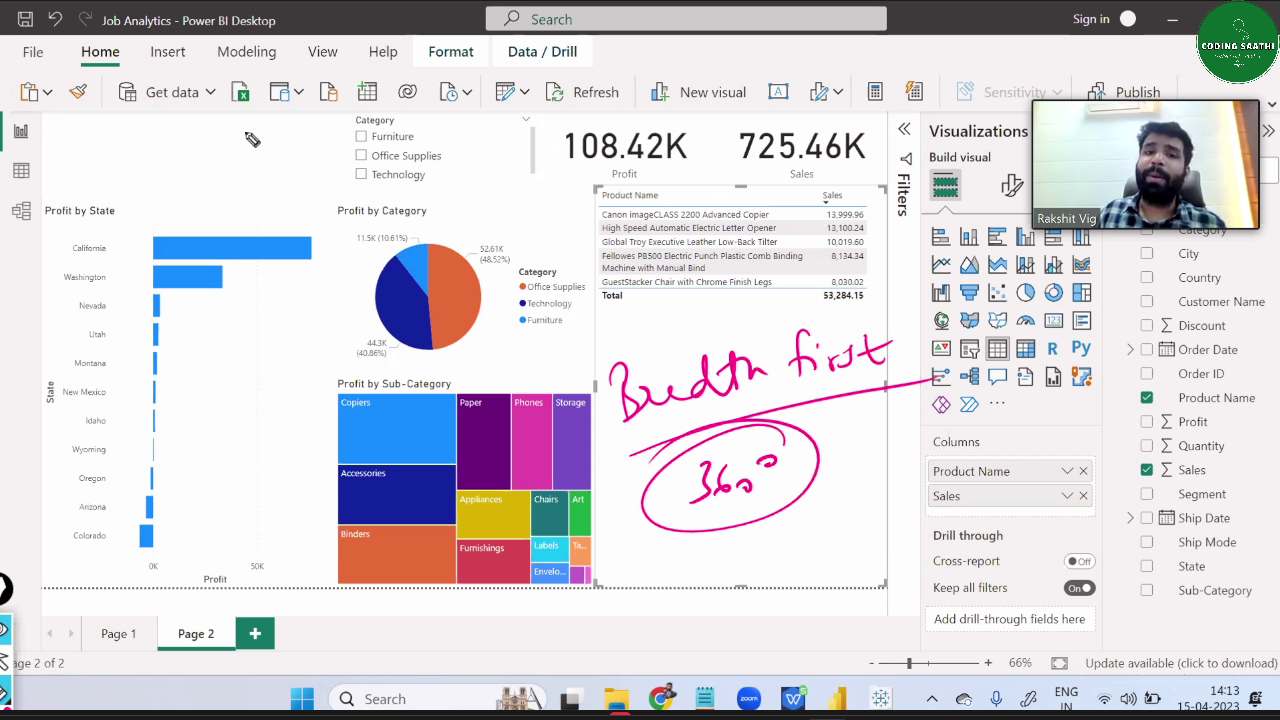Check the Discount field checkbox
This screenshot has height=720, width=1280.
(1146, 325)
